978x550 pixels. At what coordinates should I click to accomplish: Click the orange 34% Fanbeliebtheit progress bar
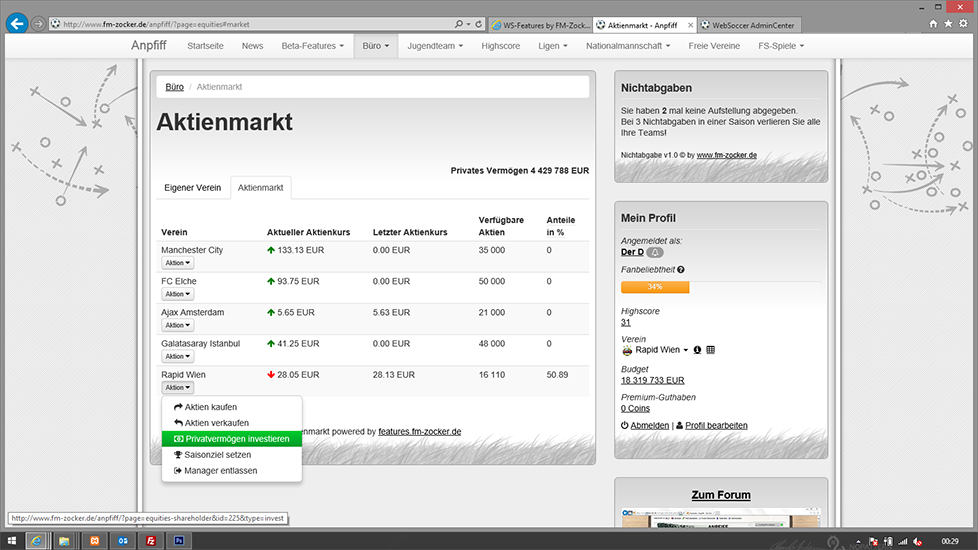pos(655,287)
